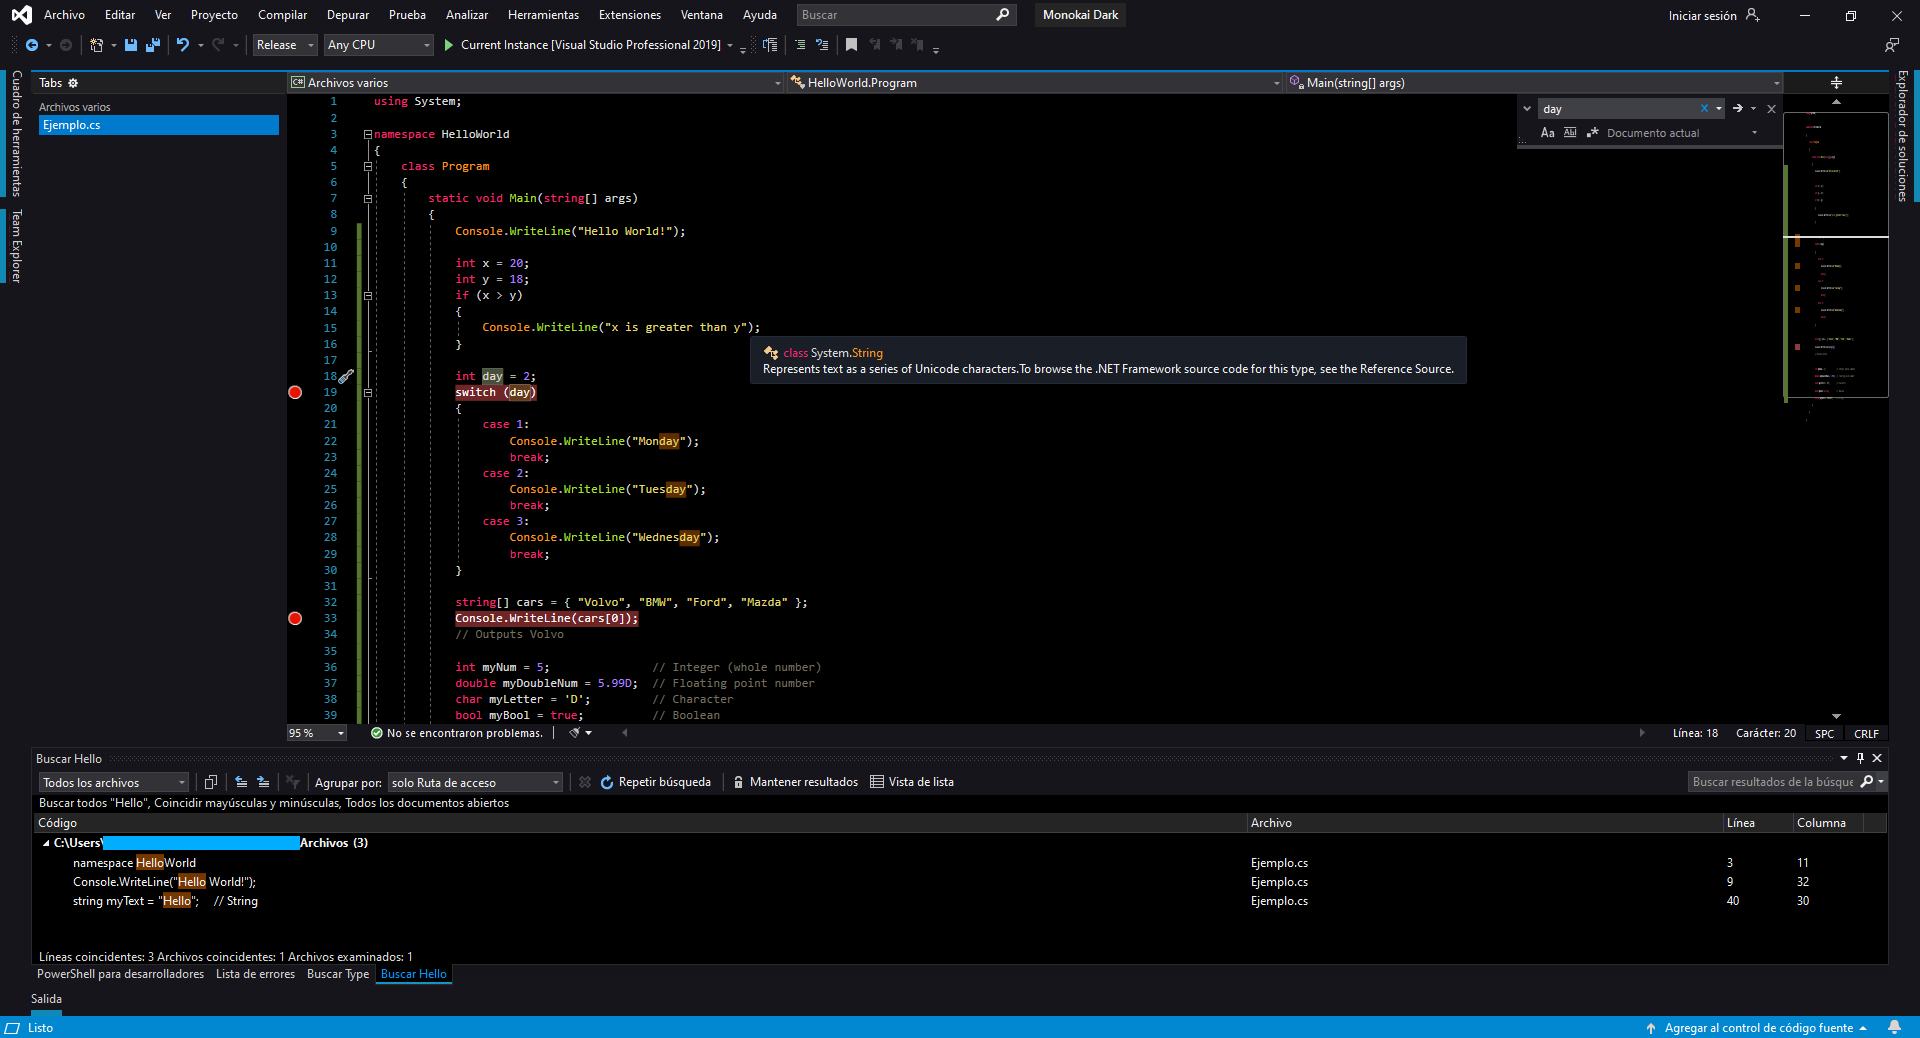Open the Extensiones menu
The height and width of the screenshot is (1038, 1920).
point(630,15)
